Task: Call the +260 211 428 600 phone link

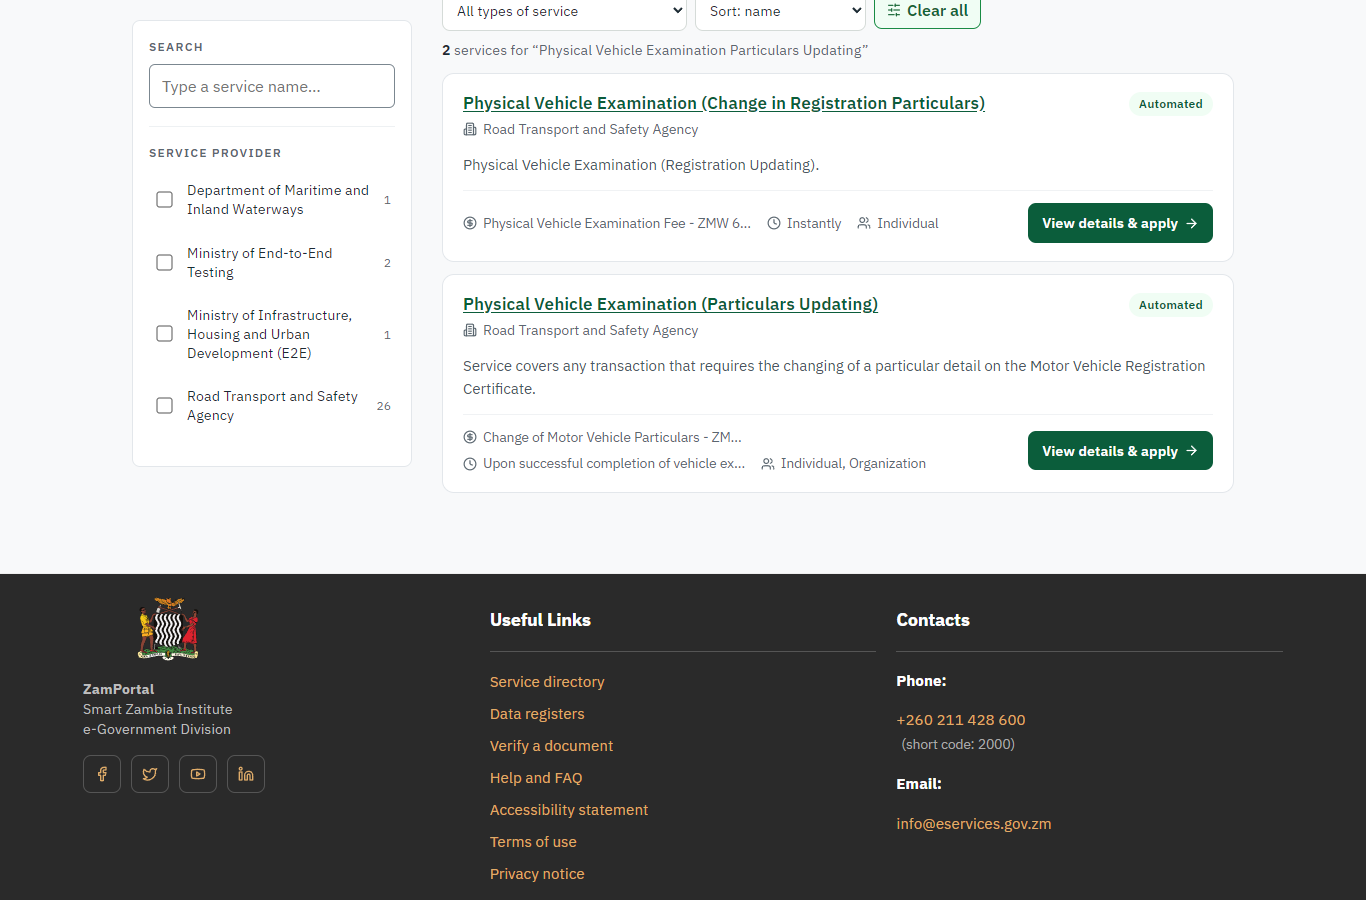Action: click(961, 720)
